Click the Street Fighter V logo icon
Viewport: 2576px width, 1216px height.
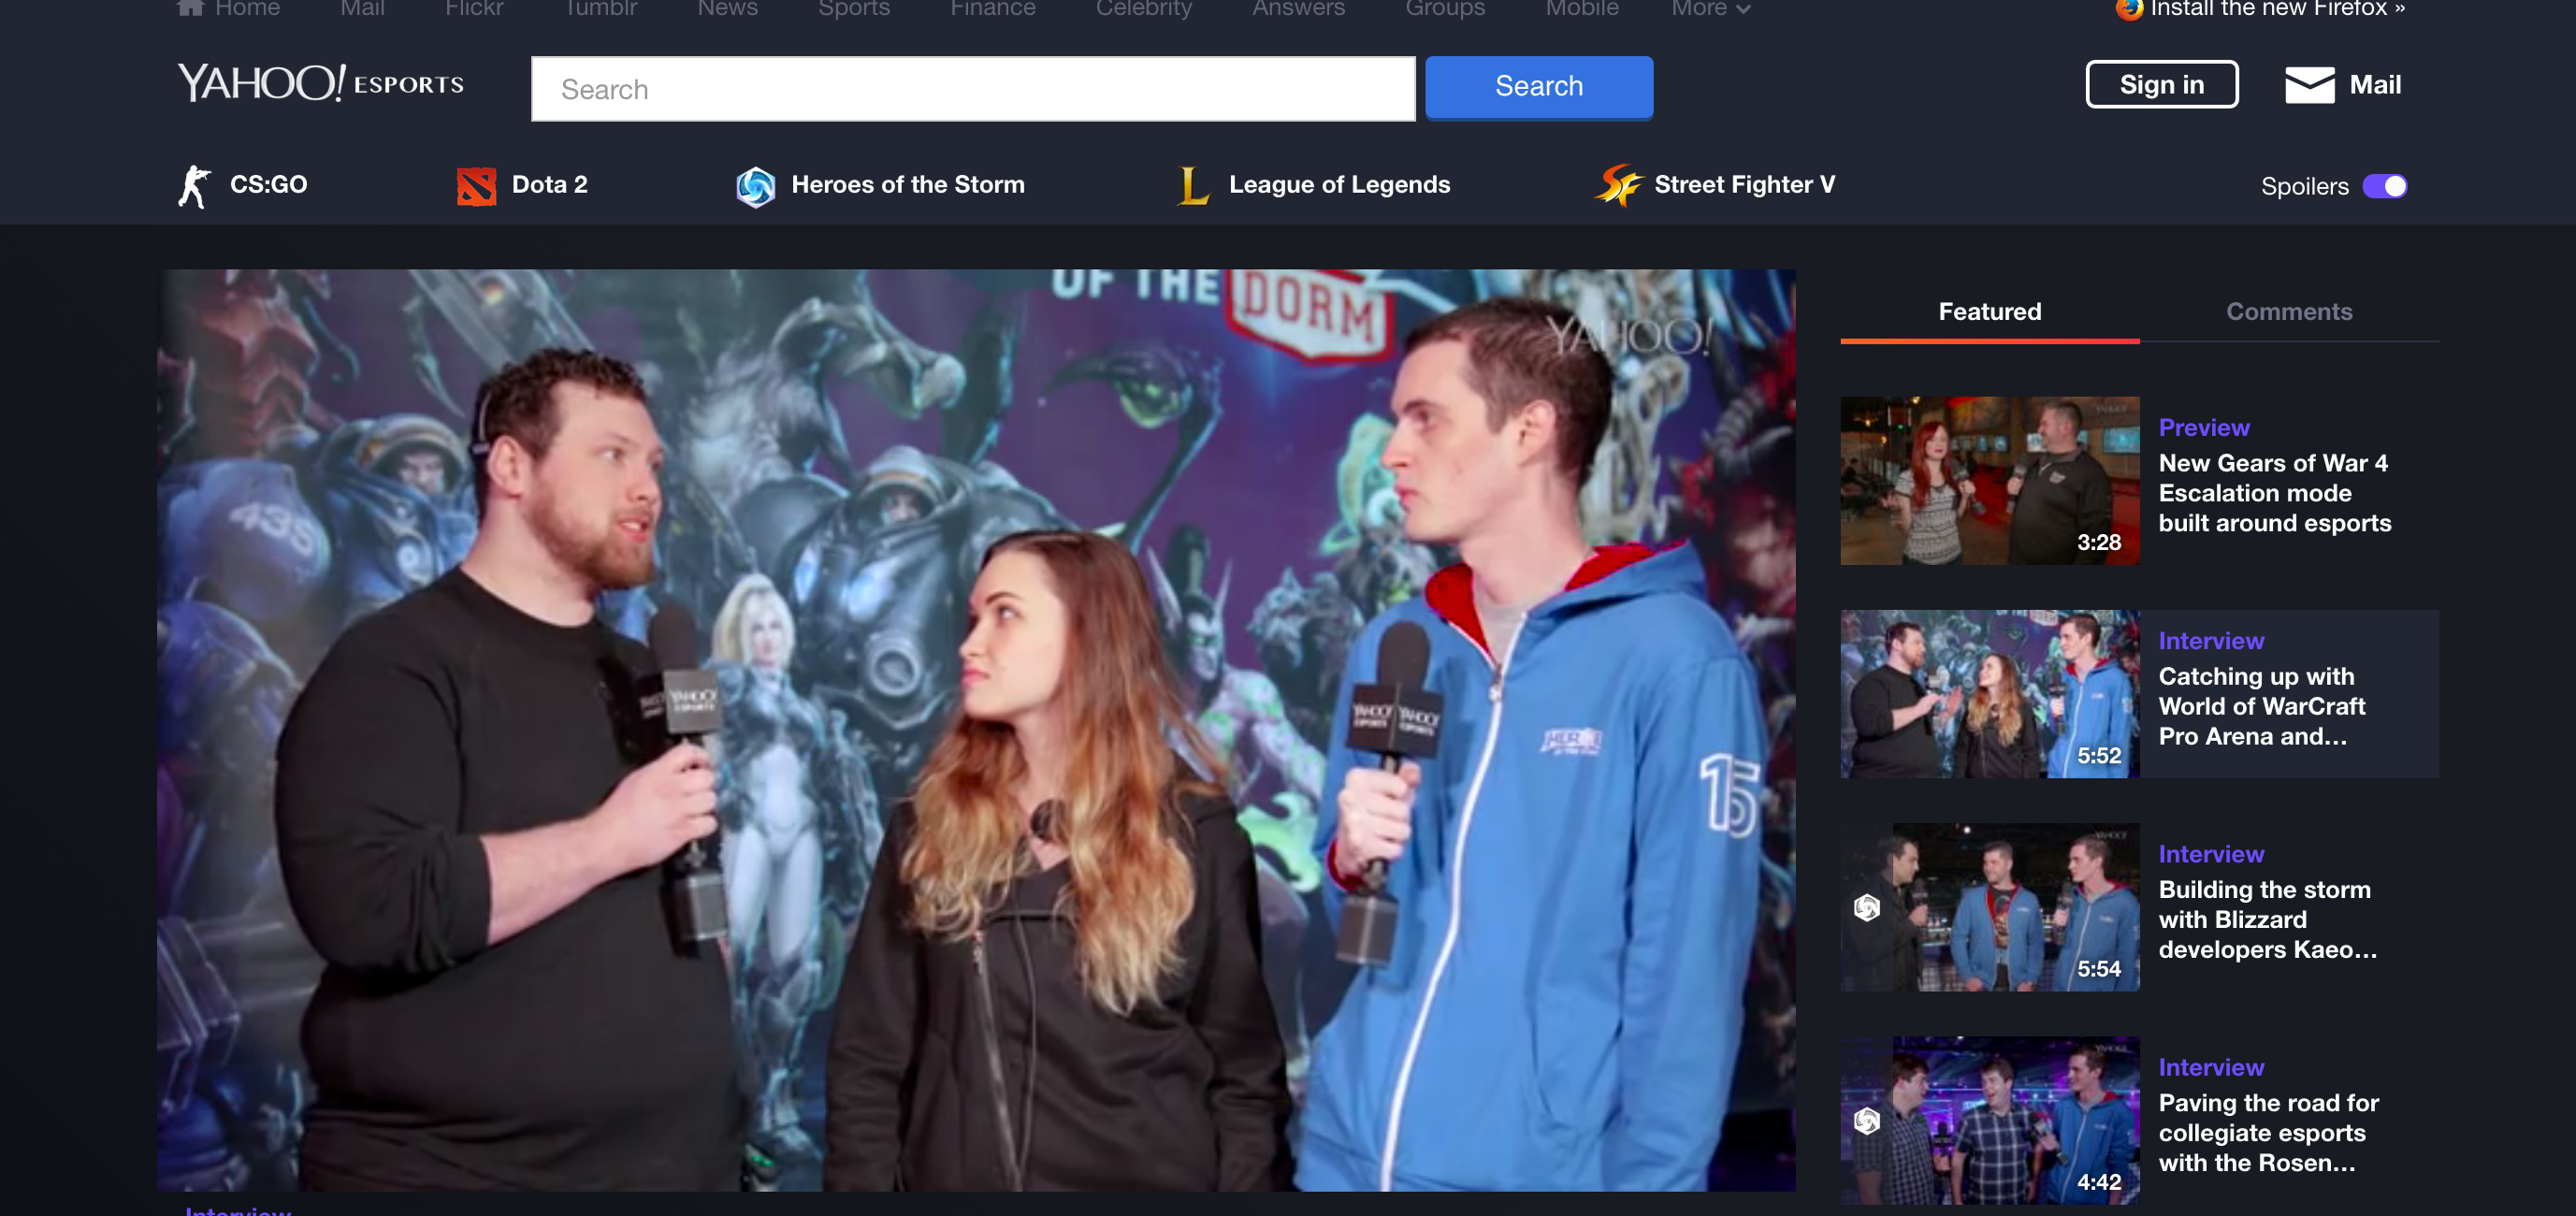coord(1617,186)
